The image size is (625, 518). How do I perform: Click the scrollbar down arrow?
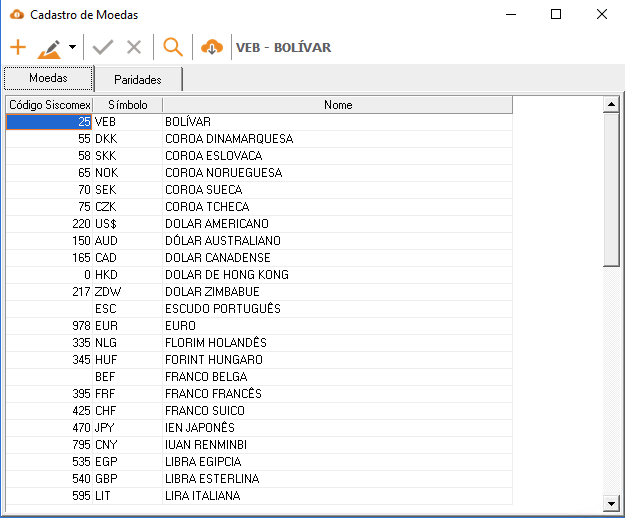pyautogui.click(x=611, y=503)
